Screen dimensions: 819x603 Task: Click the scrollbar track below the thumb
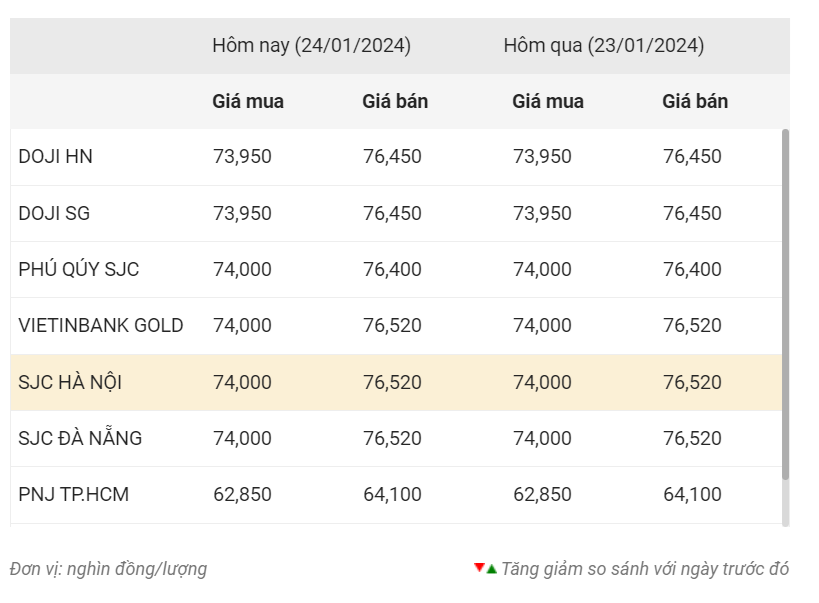pyautogui.click(x=785, y=503)
